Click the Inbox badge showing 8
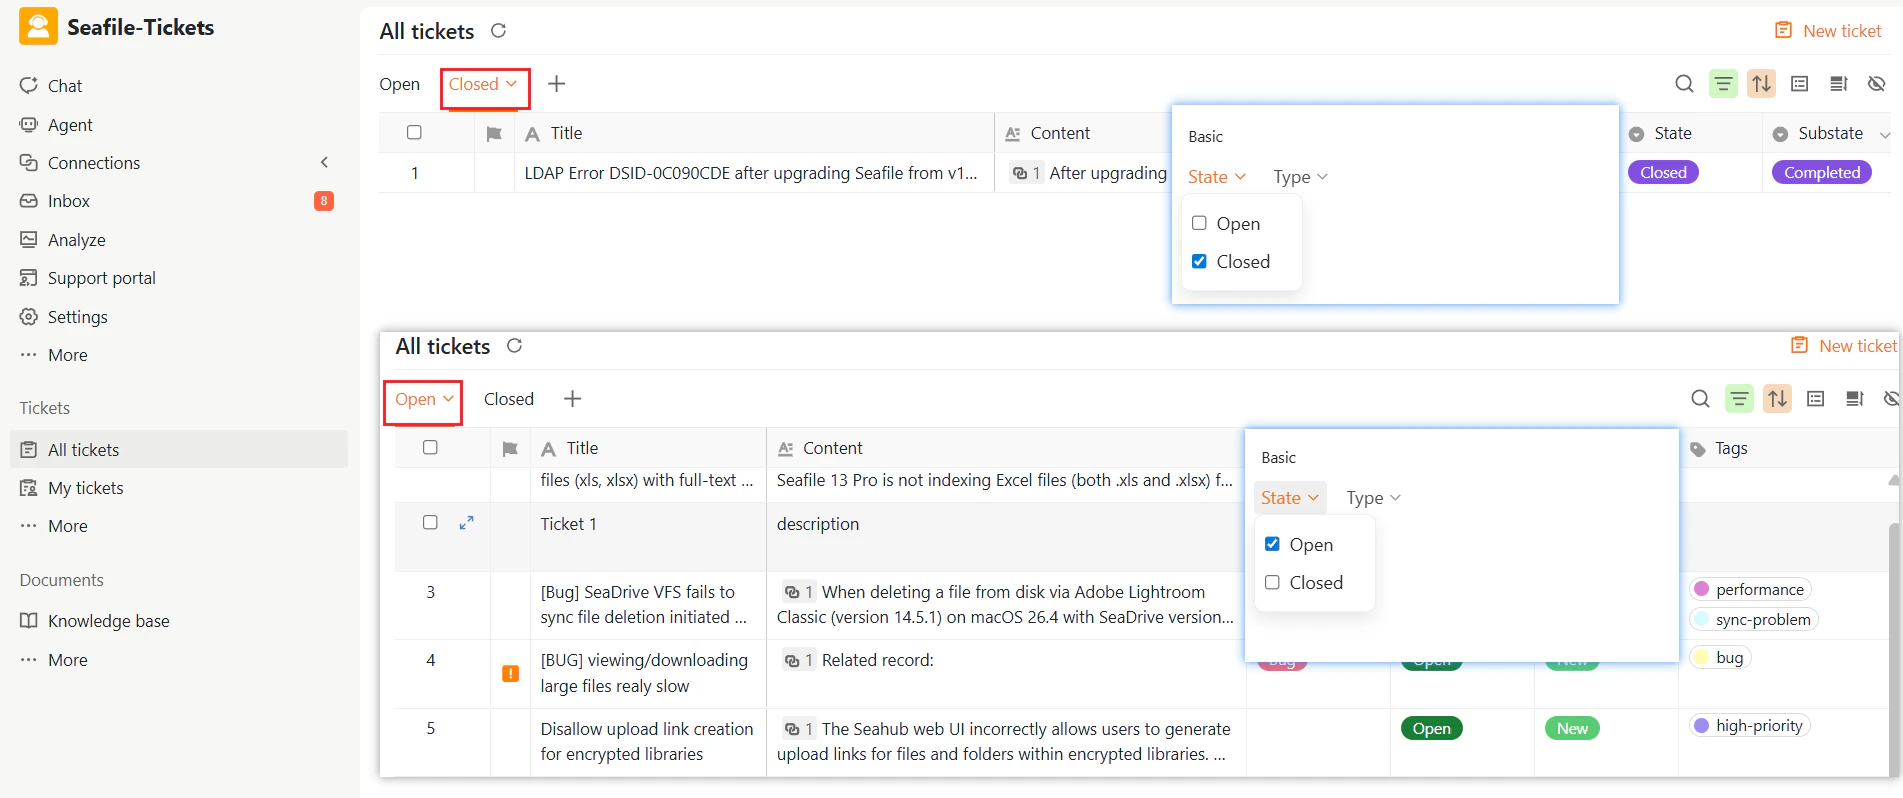Viewport: 1903px width, 798px height. [x=324, y=201]
